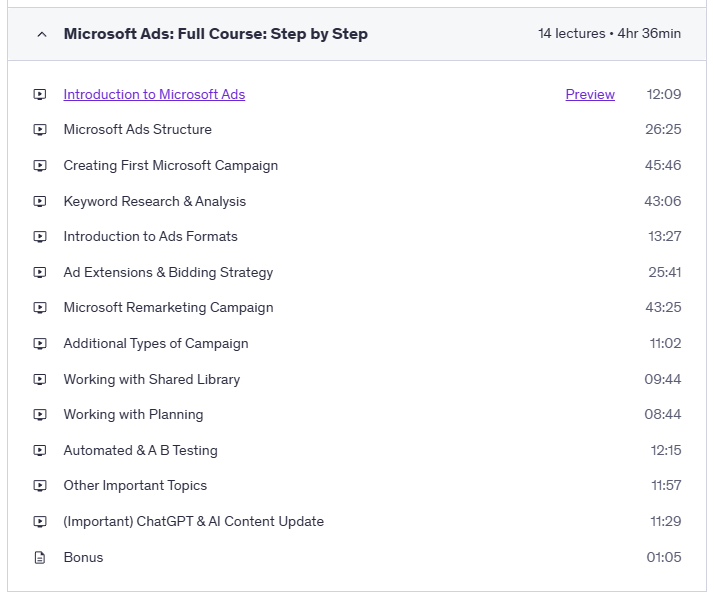The height and width of the screenshot is (600, 714).
Task: Click video icon beside Automated & A B Testing
Action: (x=40, y=451)
